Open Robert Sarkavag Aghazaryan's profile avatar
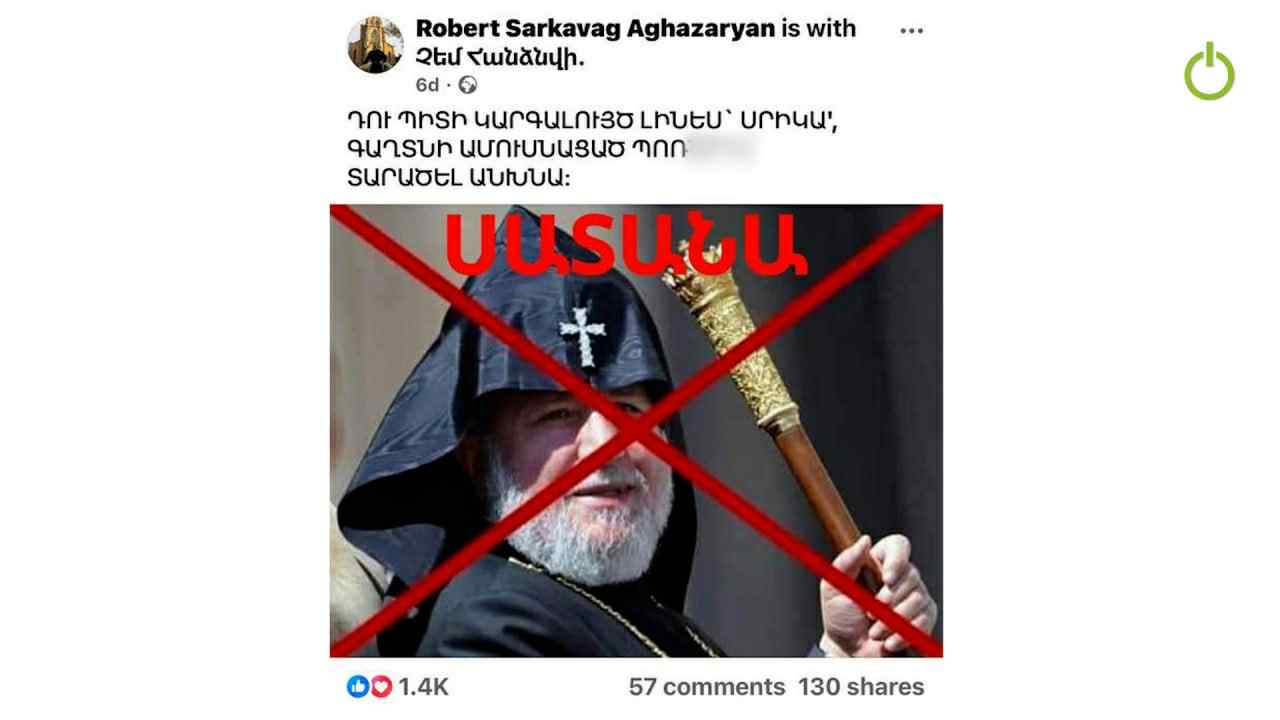This screenshot has height=720, width=1280. coord(375,45)
